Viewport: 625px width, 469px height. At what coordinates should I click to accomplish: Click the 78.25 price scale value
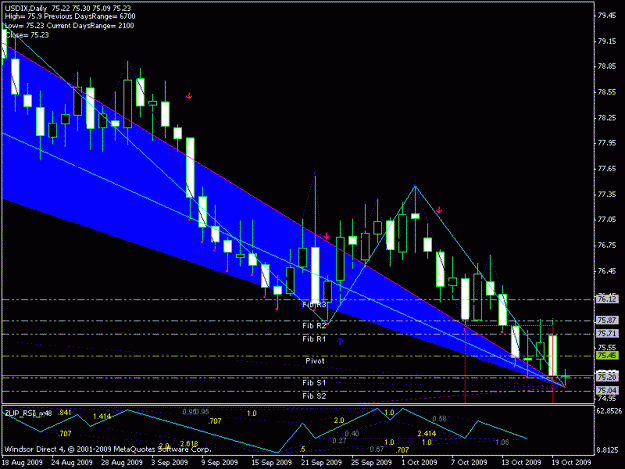[607, 118]
